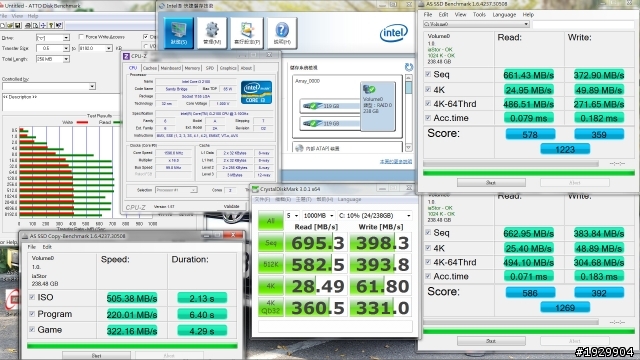The width and height of the screenshot is (640, 360).
Task: Switch to the Memory tab in CPU-Z
Action: [x=192, y=68]
